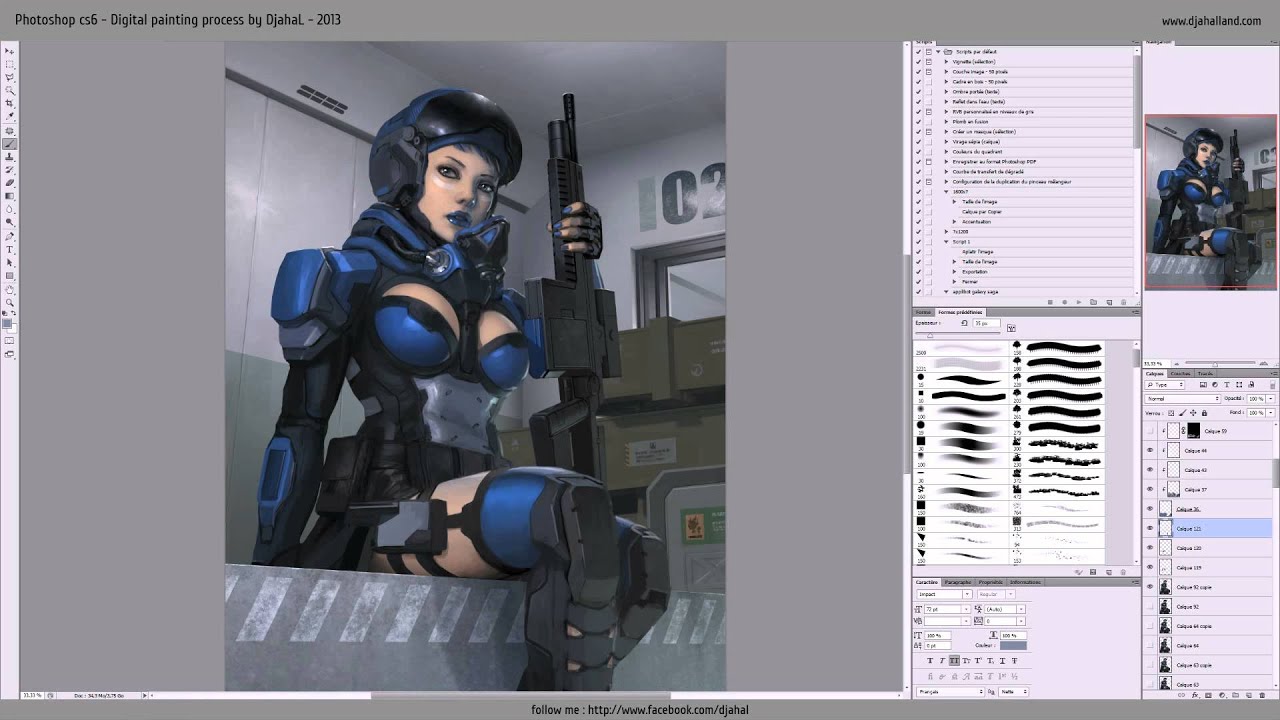The height and width of the screenshot is (720, 1280).
Task: Click lock all icon in Verrou row
Action: coord(1204,413)
